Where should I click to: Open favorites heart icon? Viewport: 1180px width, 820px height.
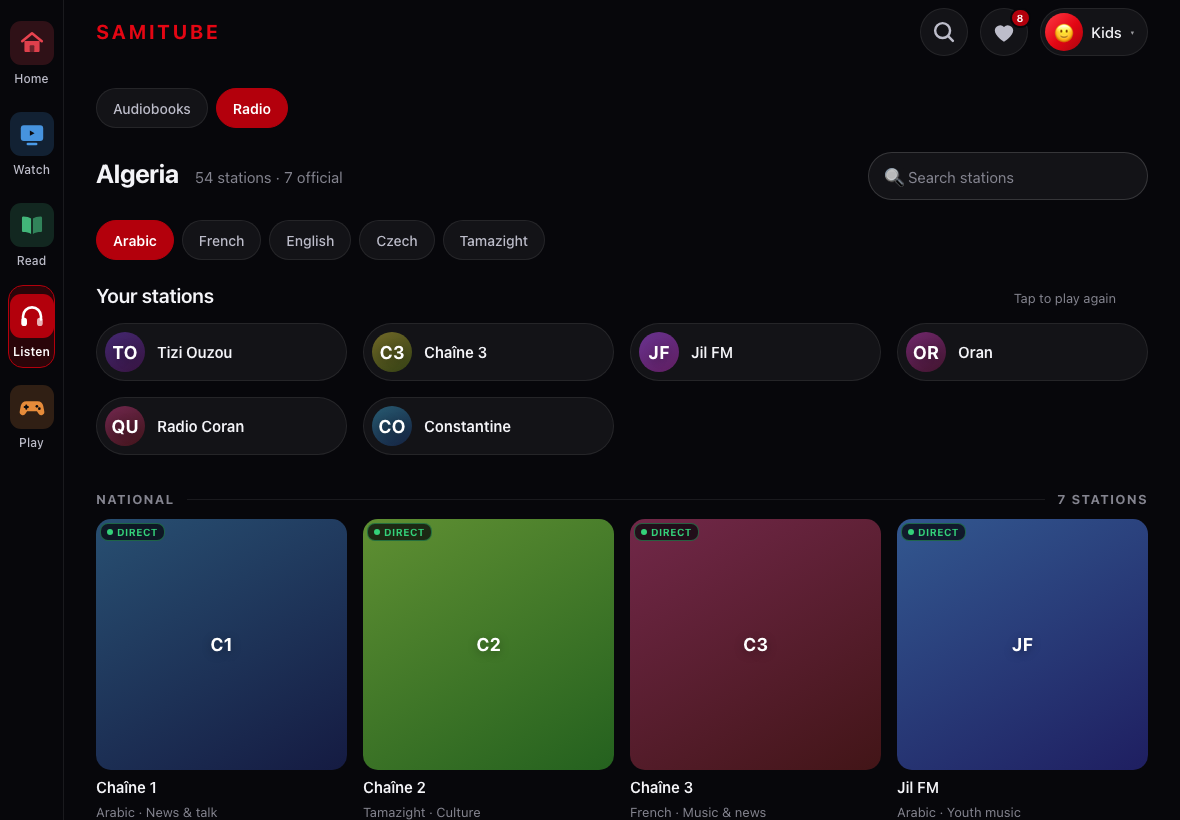(x=1003, y=32)
